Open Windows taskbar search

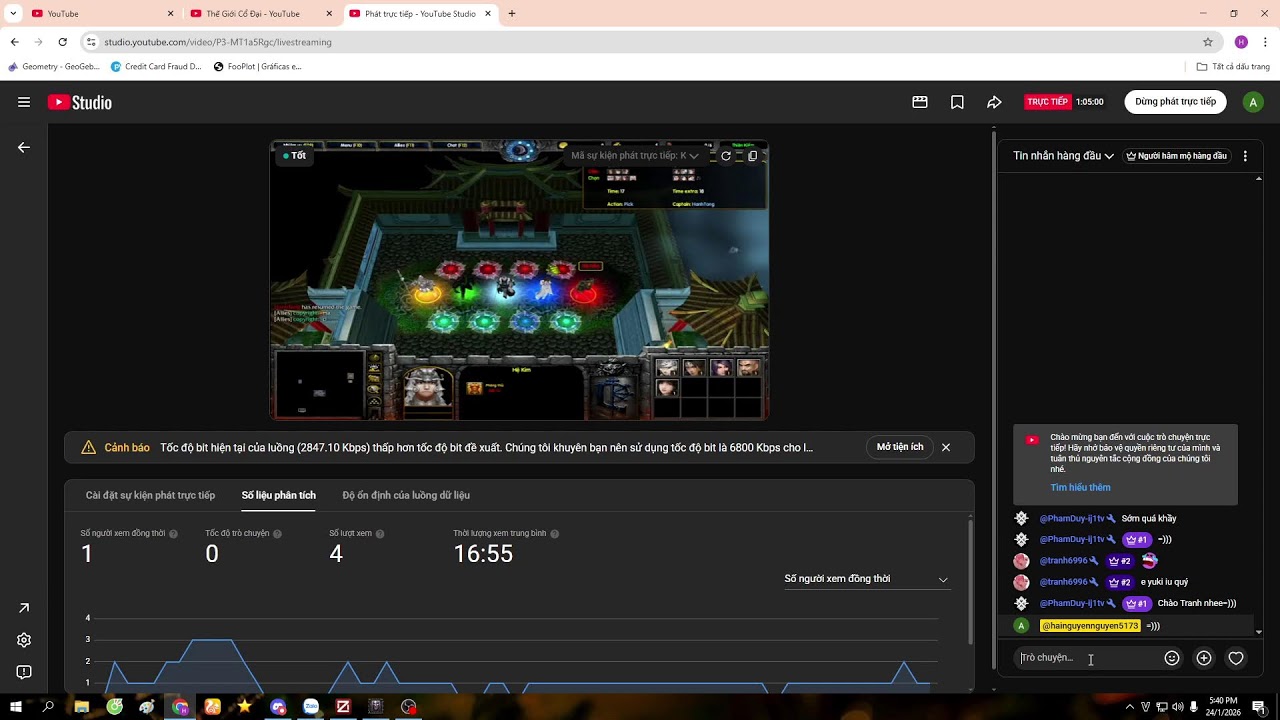tap(48, 707)
